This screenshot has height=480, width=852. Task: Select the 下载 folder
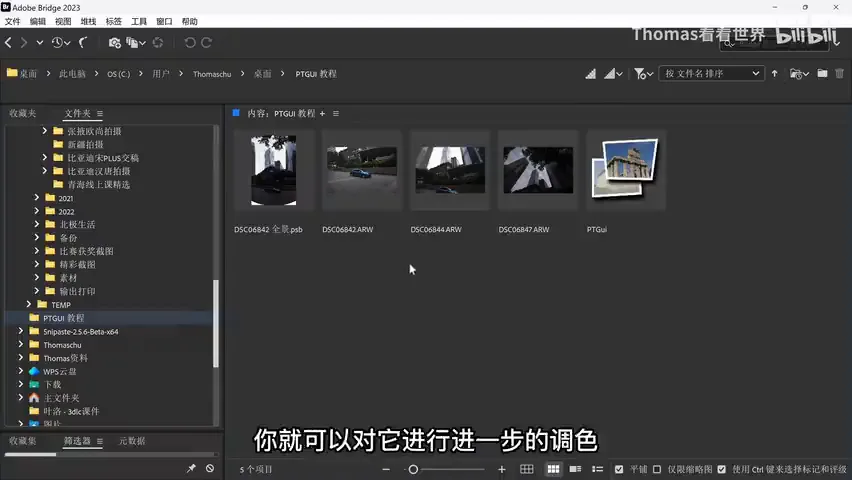[x=52, y=384]
